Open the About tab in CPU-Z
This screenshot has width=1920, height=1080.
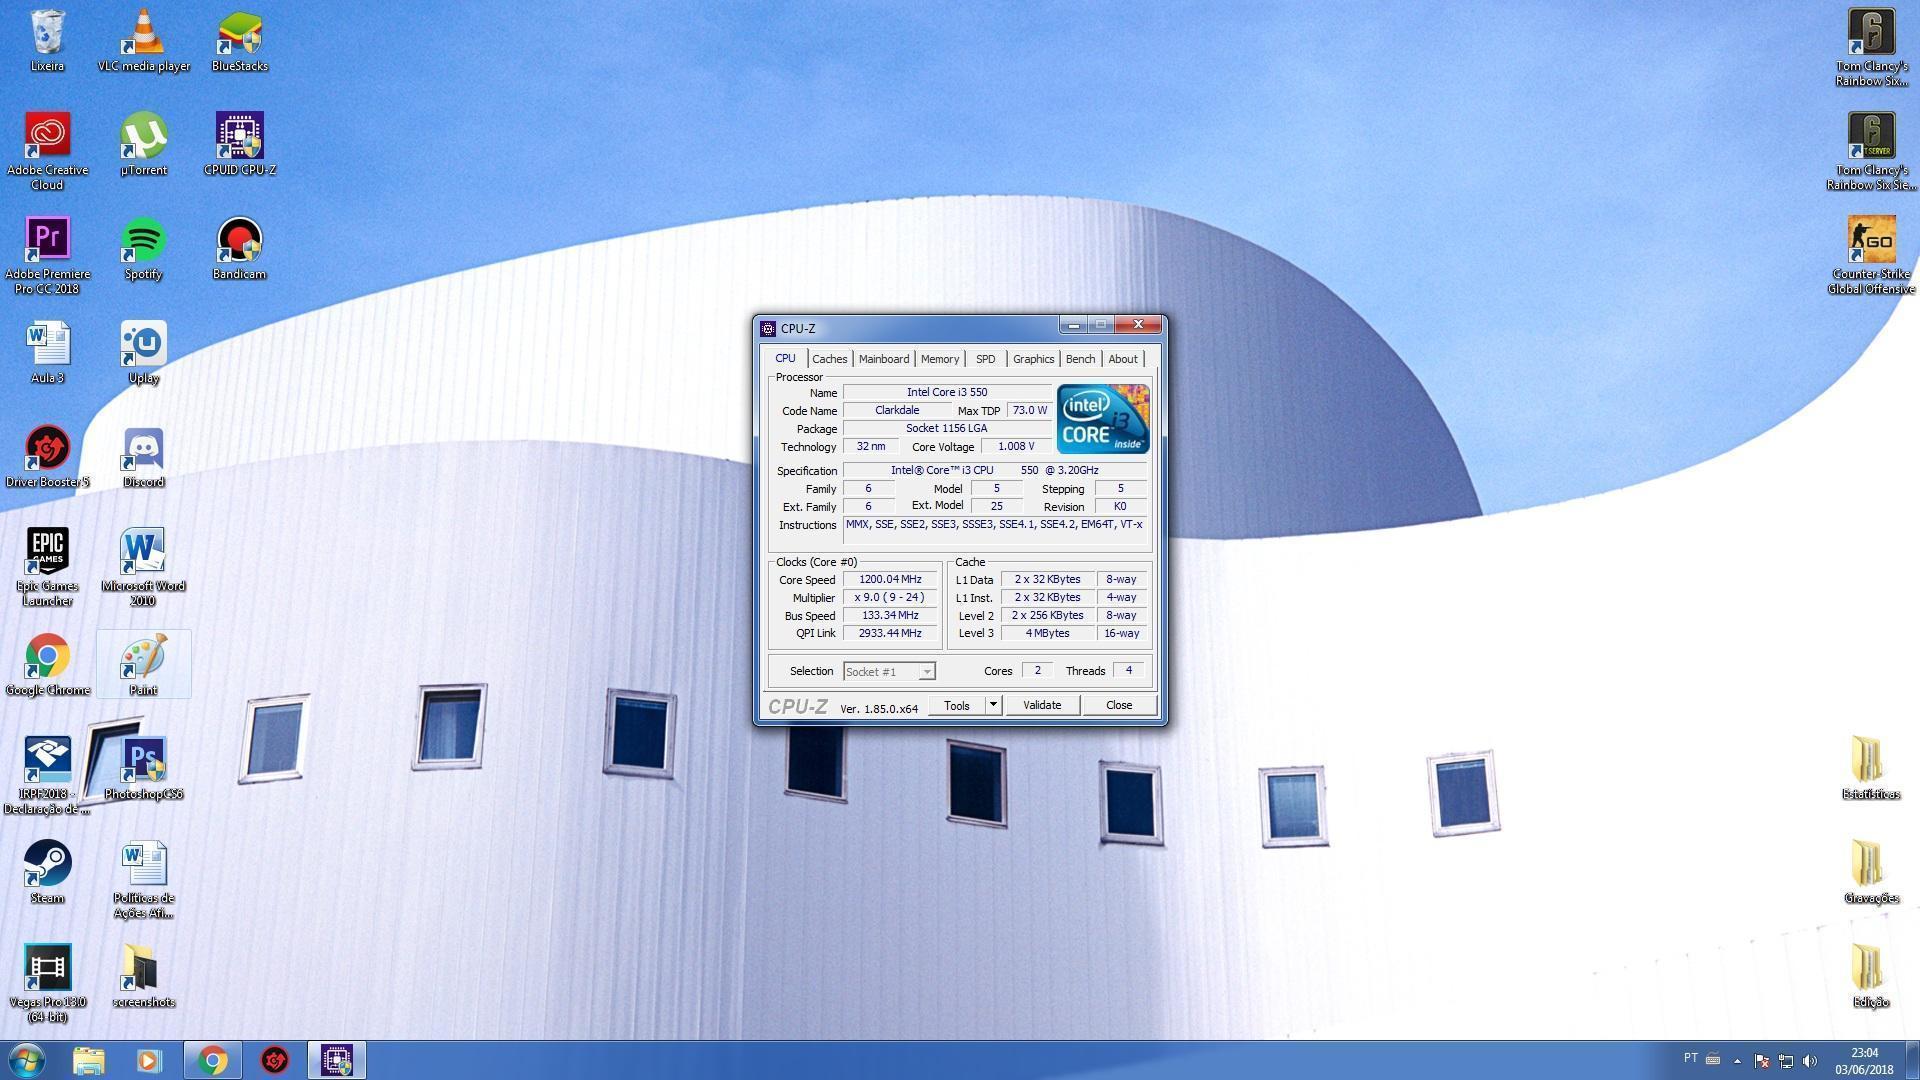1122,359
